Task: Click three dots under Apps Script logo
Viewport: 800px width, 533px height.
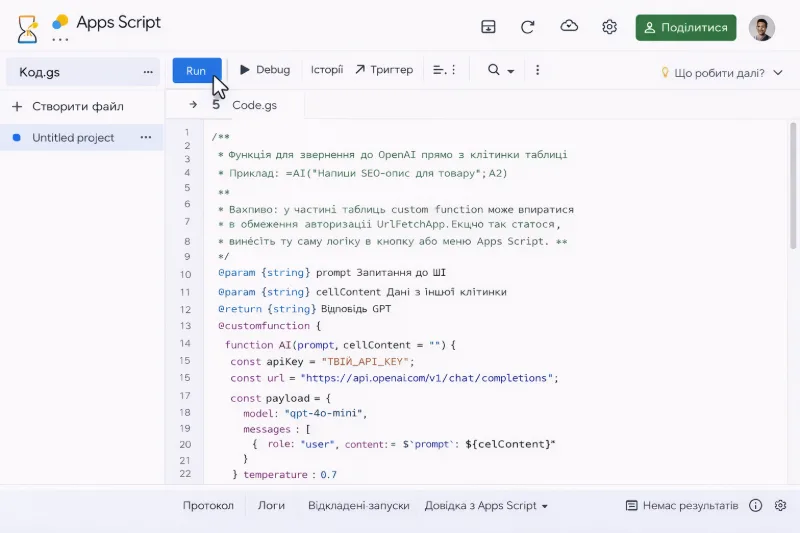Action: (60, 39)
